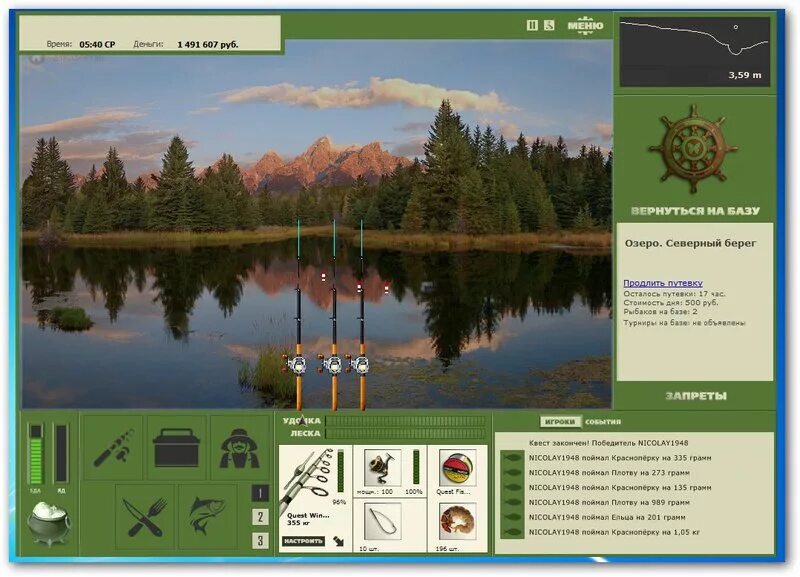Image resolution: width=800 pixels, height=577 pixels.
Task: Click the НАСТРОИТЬ button
Action: tap(303, 541)
